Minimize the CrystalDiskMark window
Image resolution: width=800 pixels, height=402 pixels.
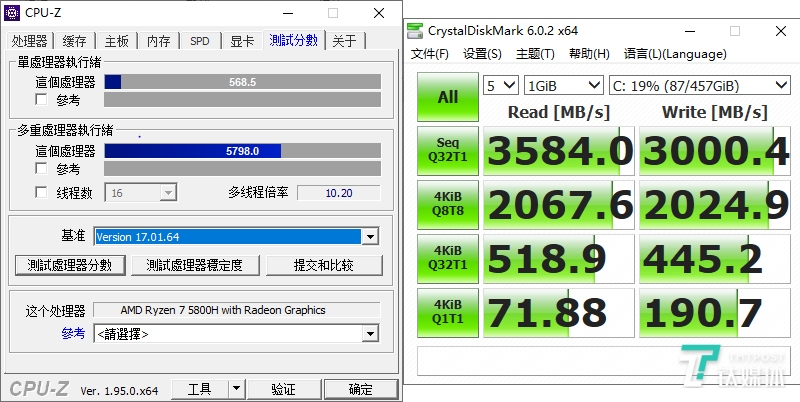point(689,31)
